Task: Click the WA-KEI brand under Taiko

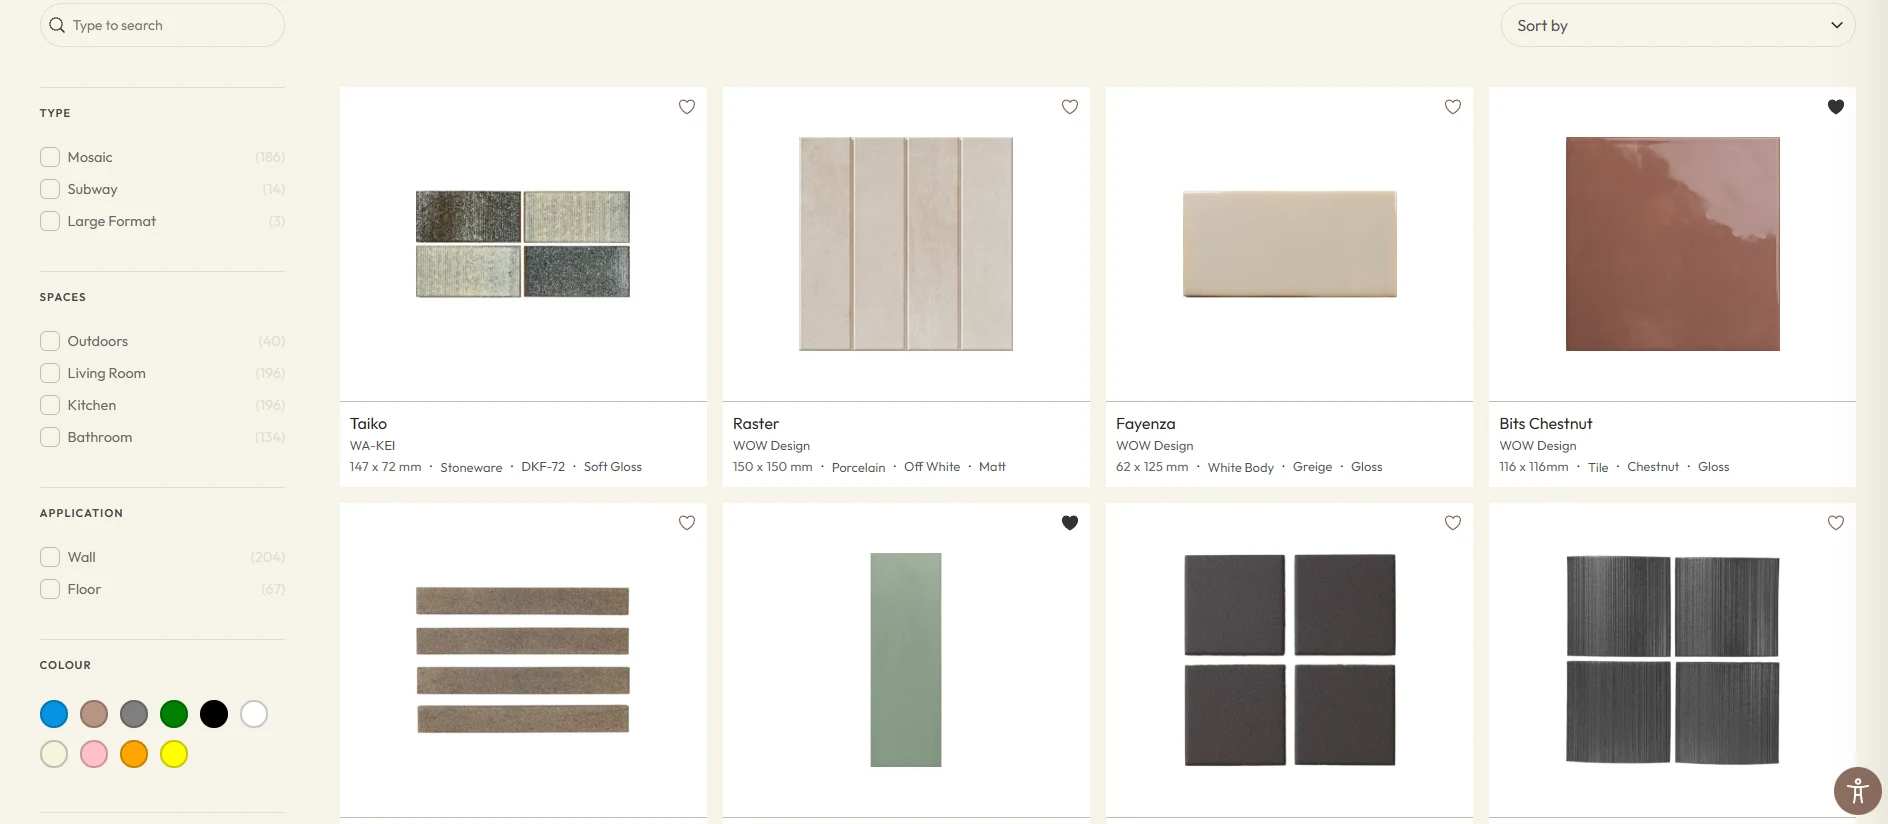Action: coord(372,446)
